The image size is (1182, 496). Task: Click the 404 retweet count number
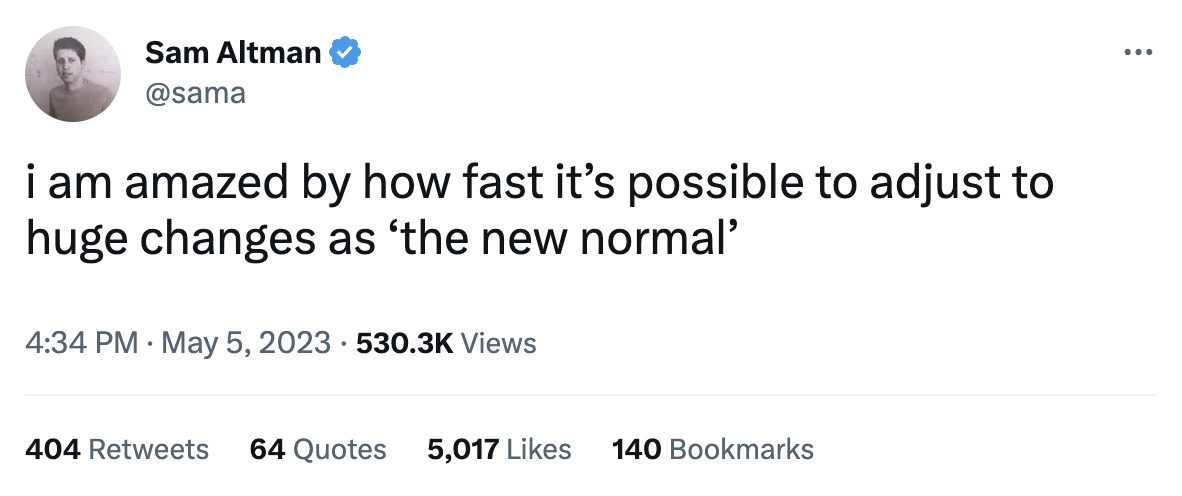tap(52, 450)
